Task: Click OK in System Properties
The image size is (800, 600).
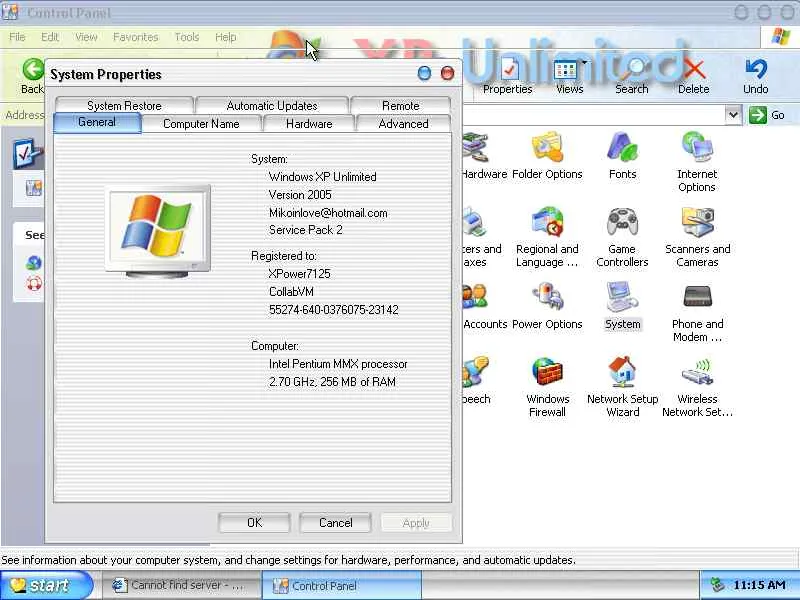Action: tap(254, 522)
